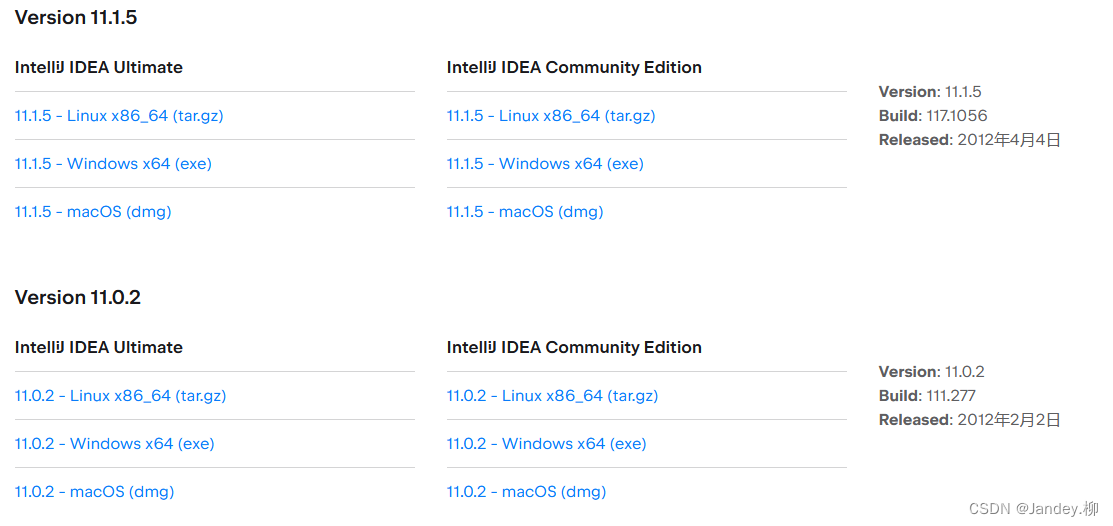Download Community Edition 11.0.2 Windows exe

(x=546, y=444)
